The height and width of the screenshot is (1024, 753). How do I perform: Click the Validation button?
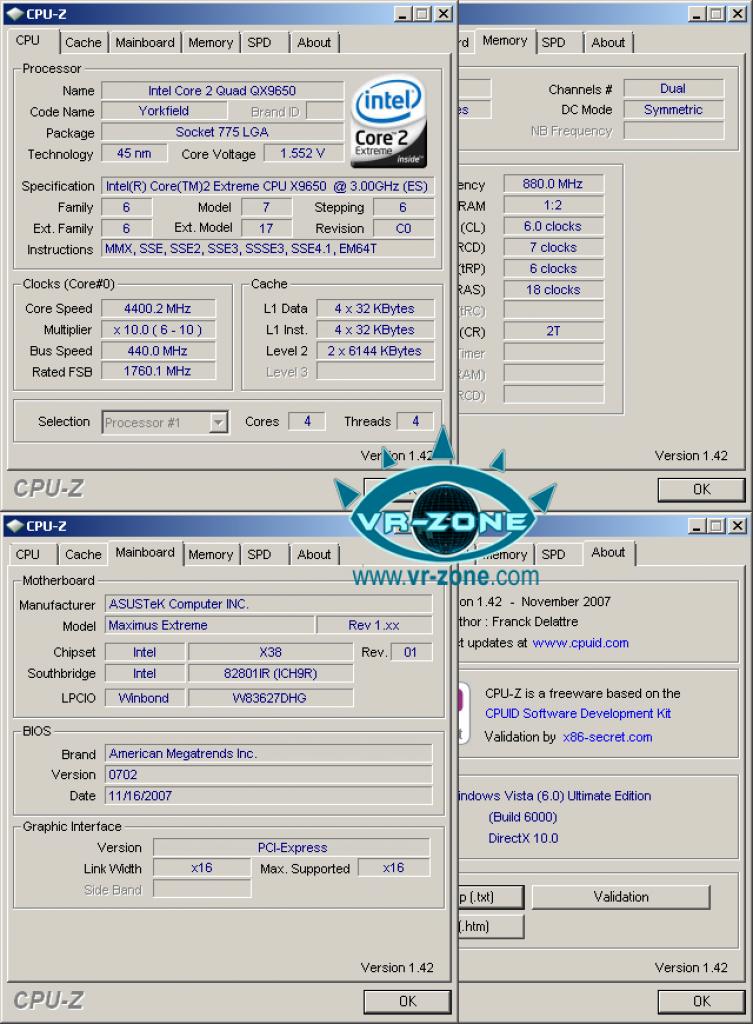pyautogui.click(x=621, y=897)
